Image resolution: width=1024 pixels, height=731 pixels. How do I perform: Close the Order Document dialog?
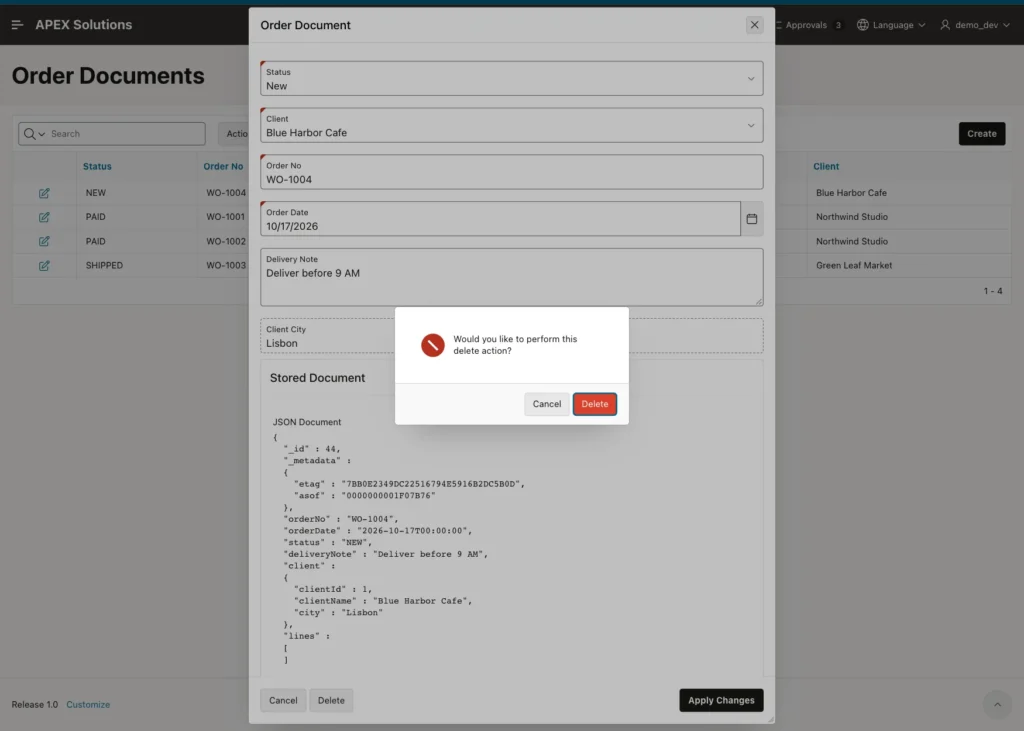point(754,25)
